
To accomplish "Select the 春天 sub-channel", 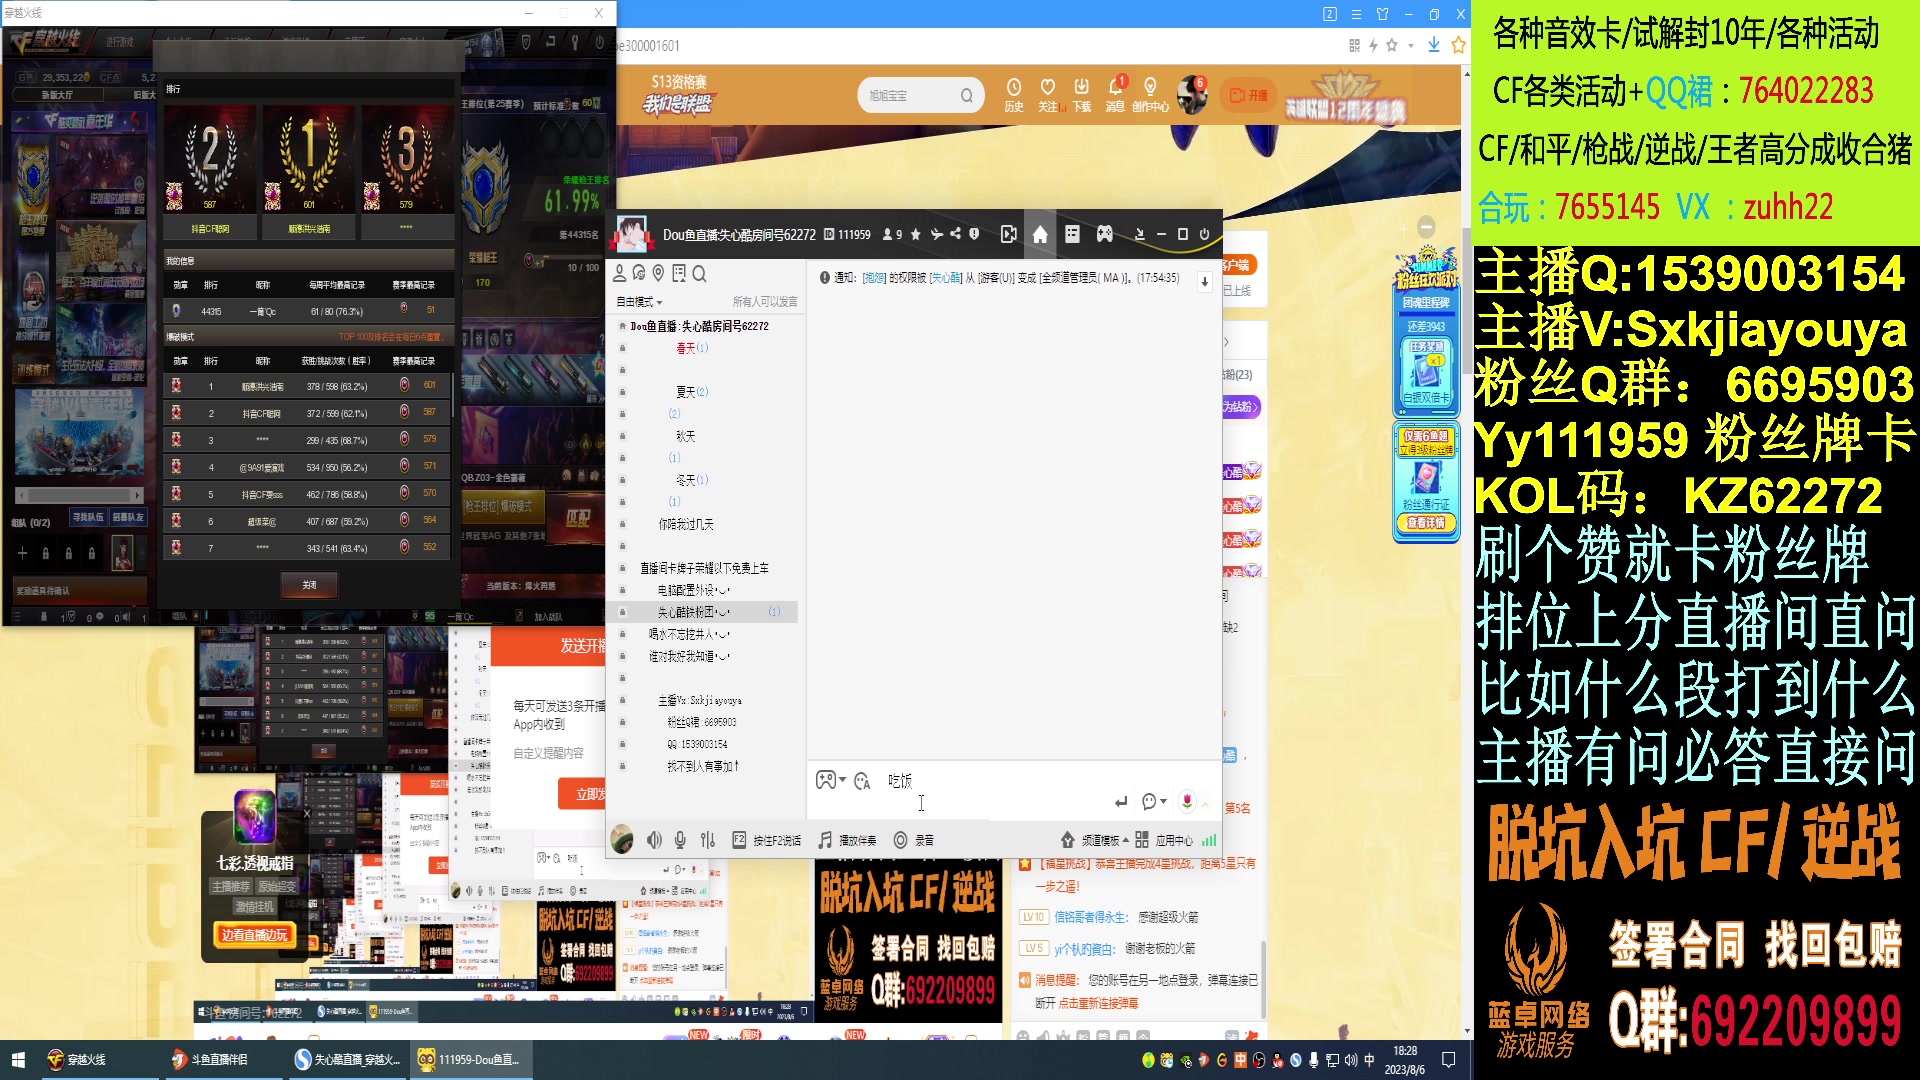I will click(x=691, y=348).
